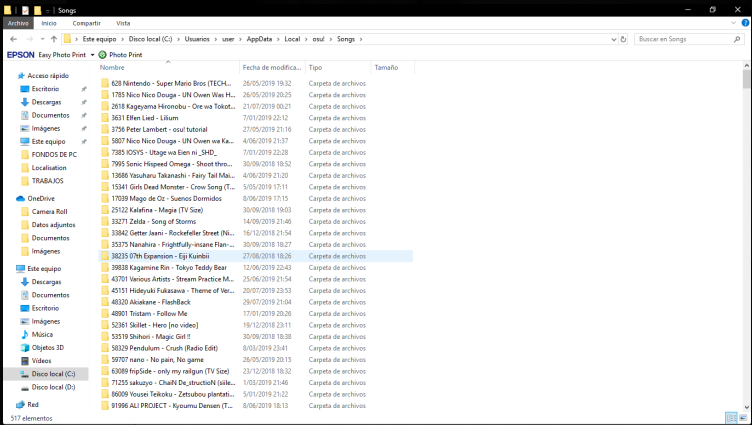The image size is (752, 425).
Task: Open the Archivo menu tab
Action: pos(18,23)
